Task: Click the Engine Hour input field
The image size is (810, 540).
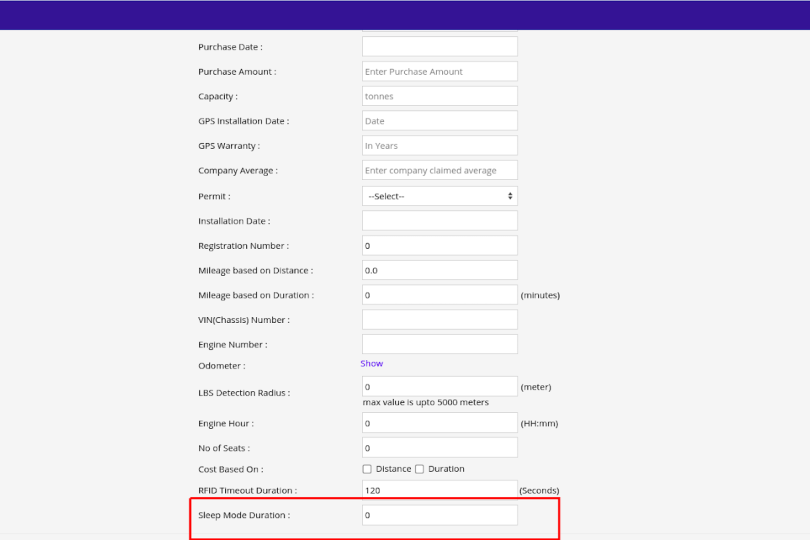Action: (439, 423)
